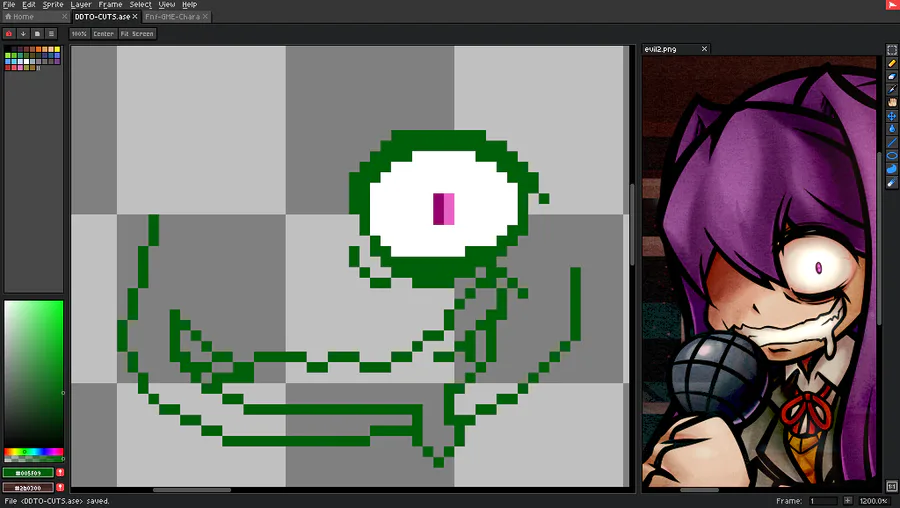Click the evil2.png panel horizontal scrollbar
This screenshot has height=508, width=900.
(699, 490)
